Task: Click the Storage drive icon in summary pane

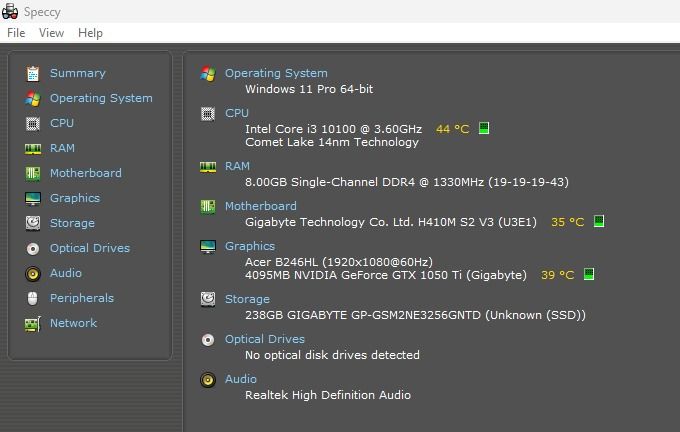Action: coord(208,299)
